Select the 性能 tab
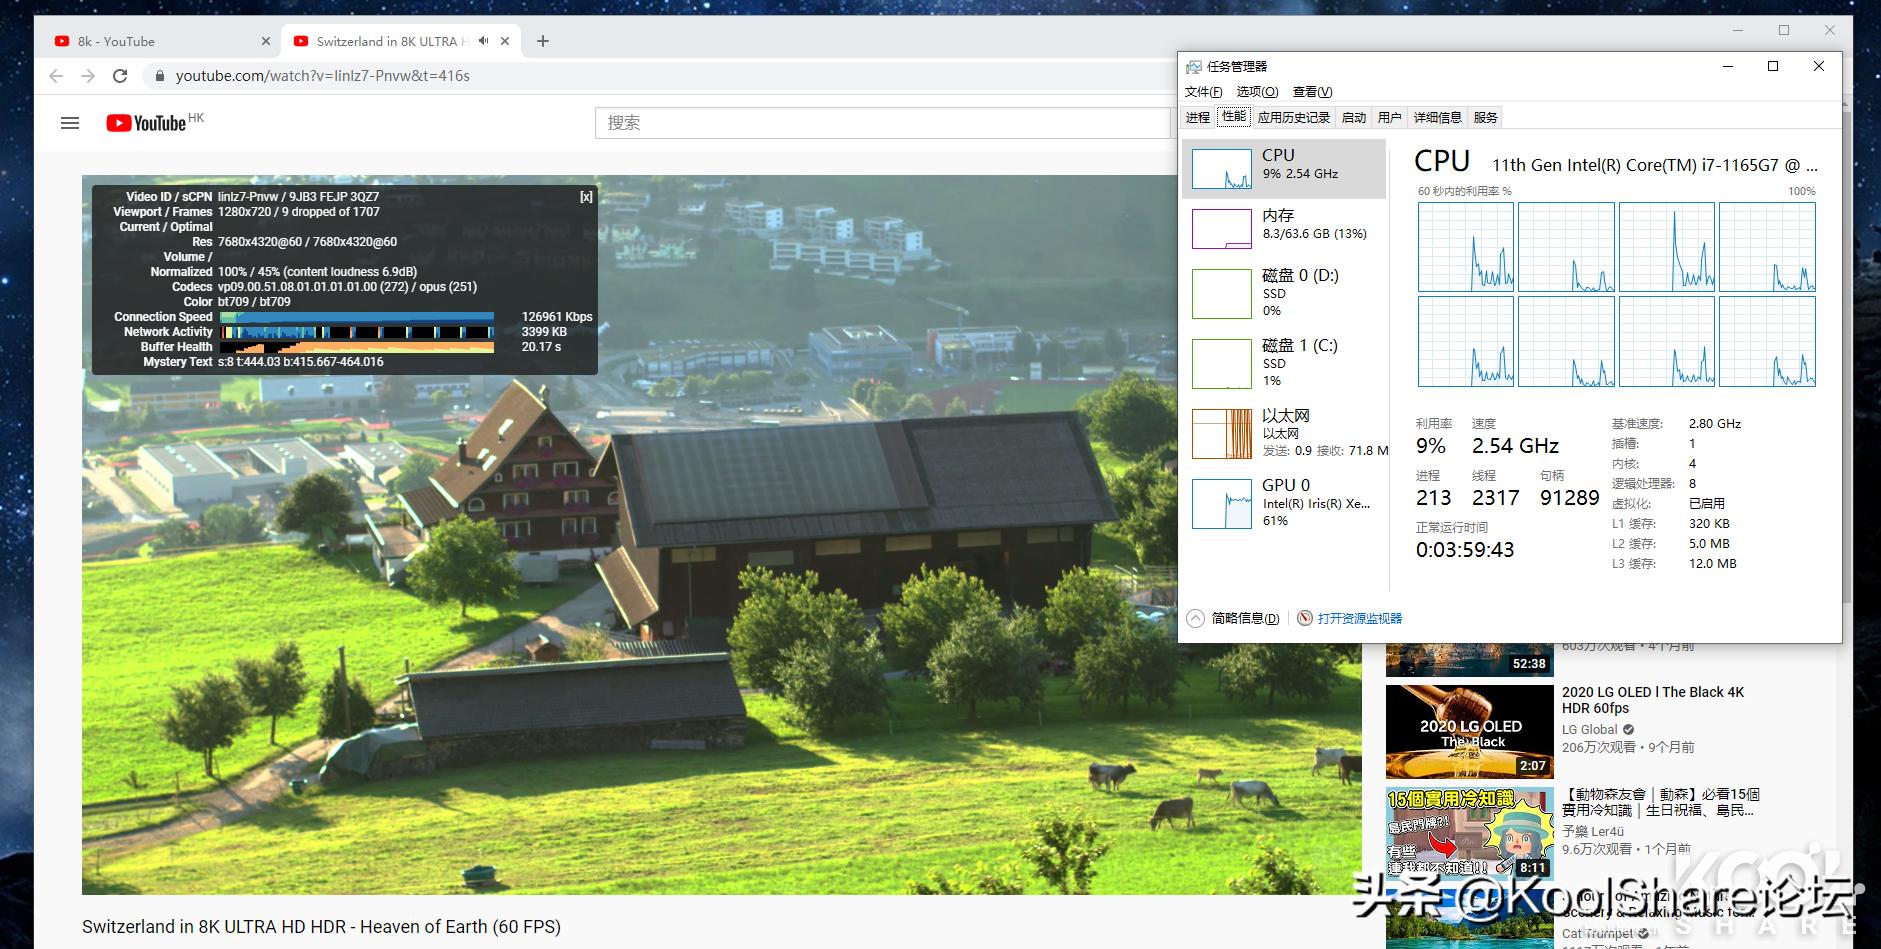This screenshot has height=949, width=1881. 1234,117
